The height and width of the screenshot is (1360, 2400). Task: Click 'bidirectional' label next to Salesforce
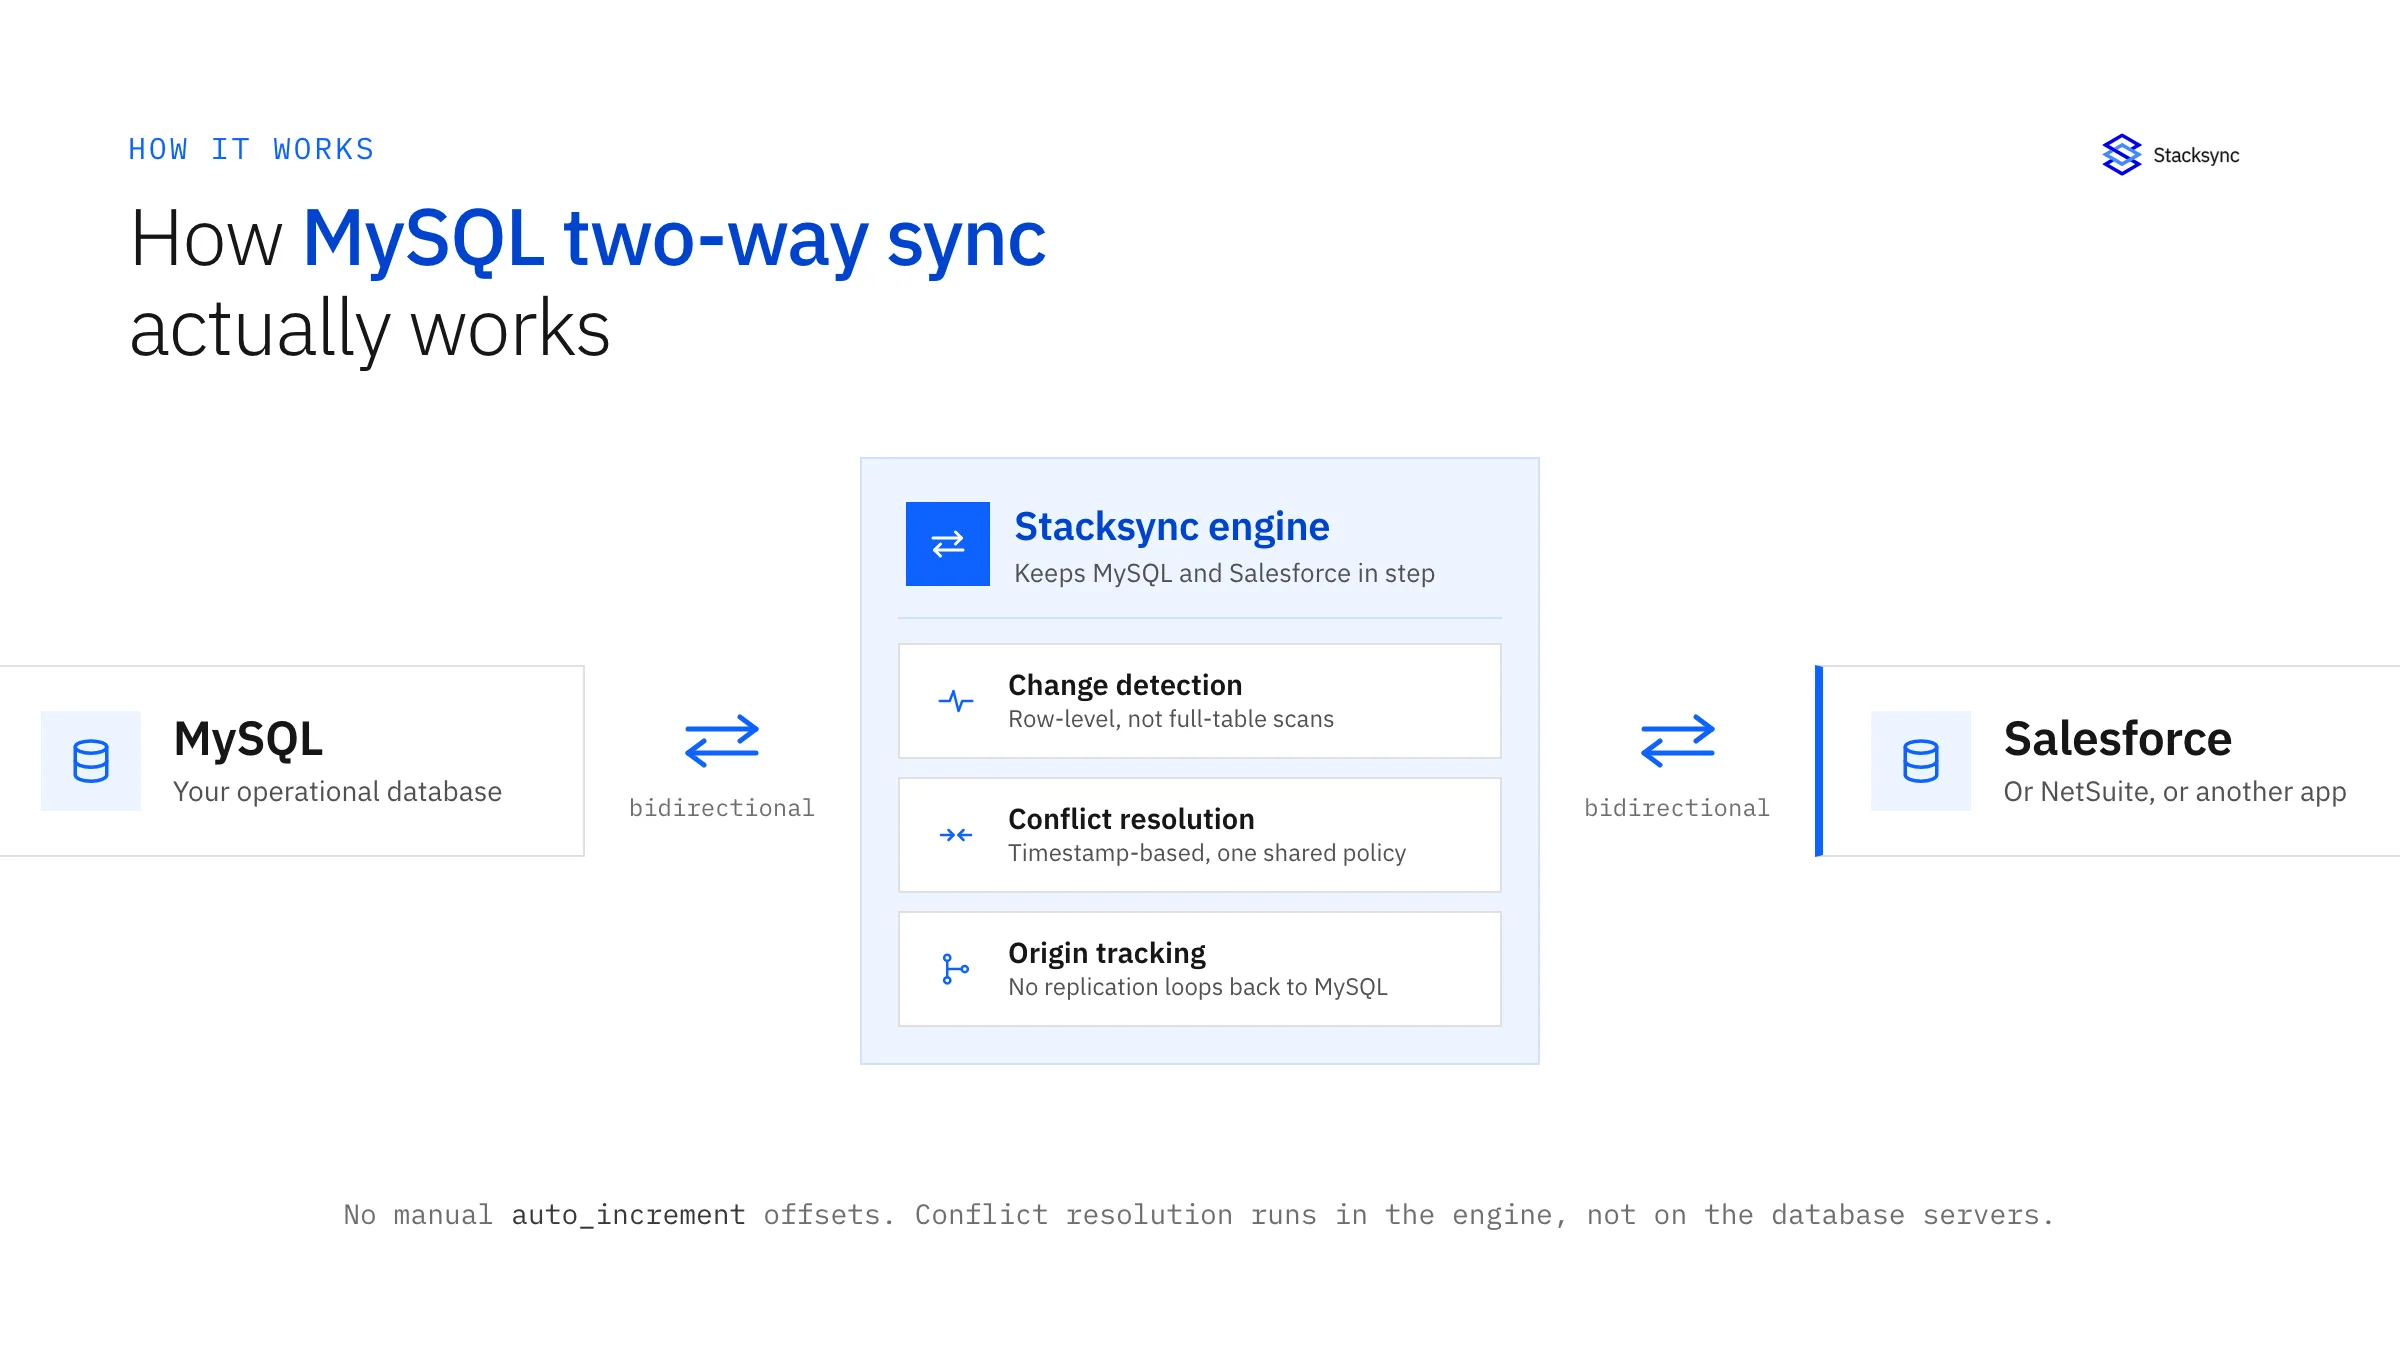point(1677,808)
